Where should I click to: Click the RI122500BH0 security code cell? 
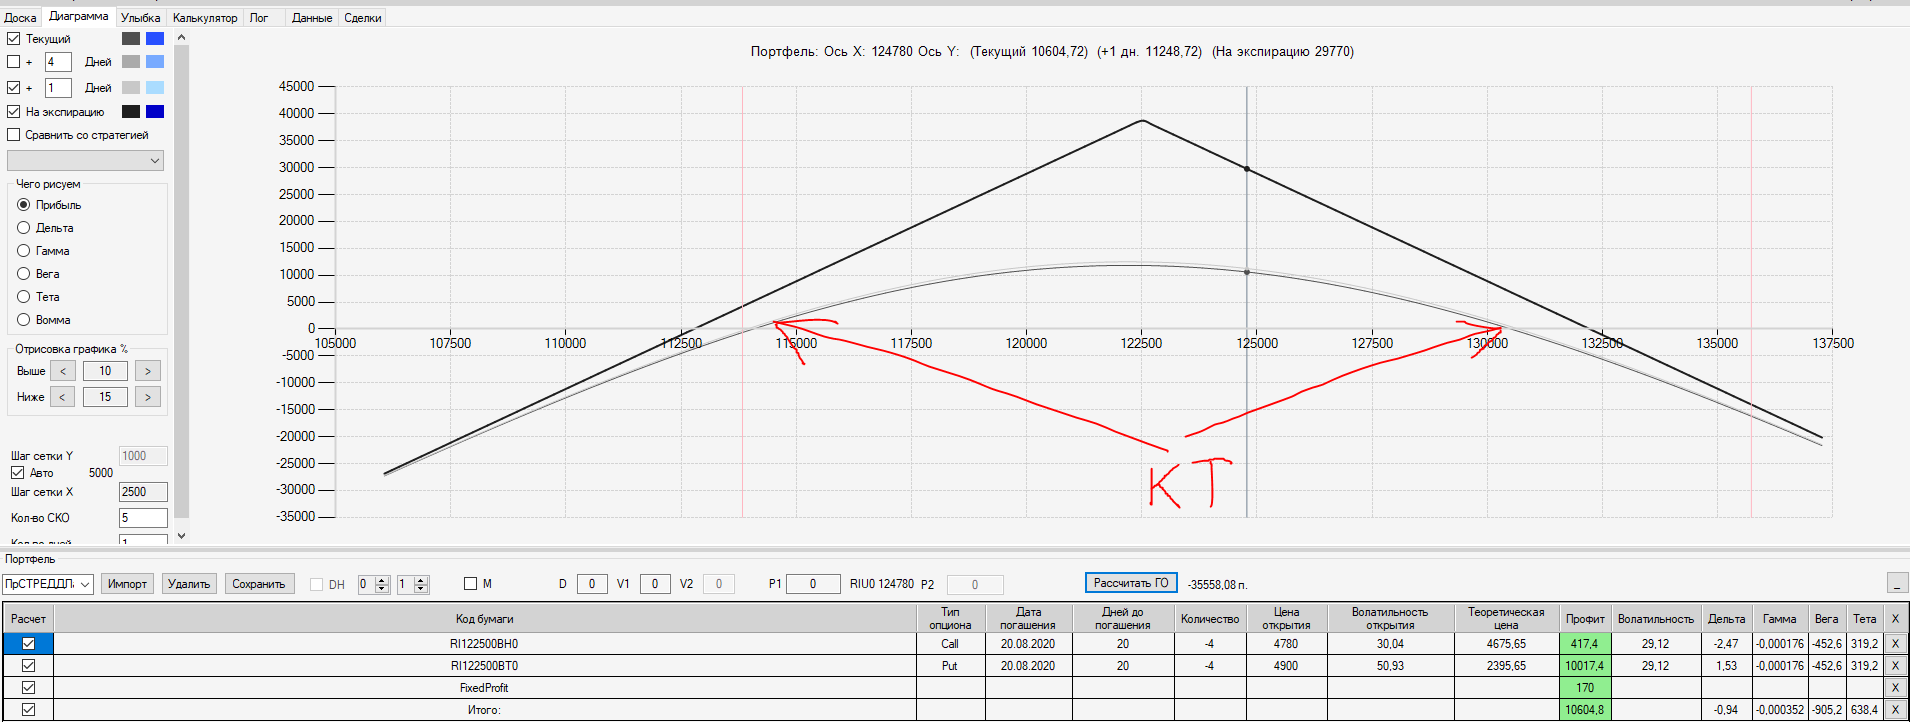(x=484, y=644)
